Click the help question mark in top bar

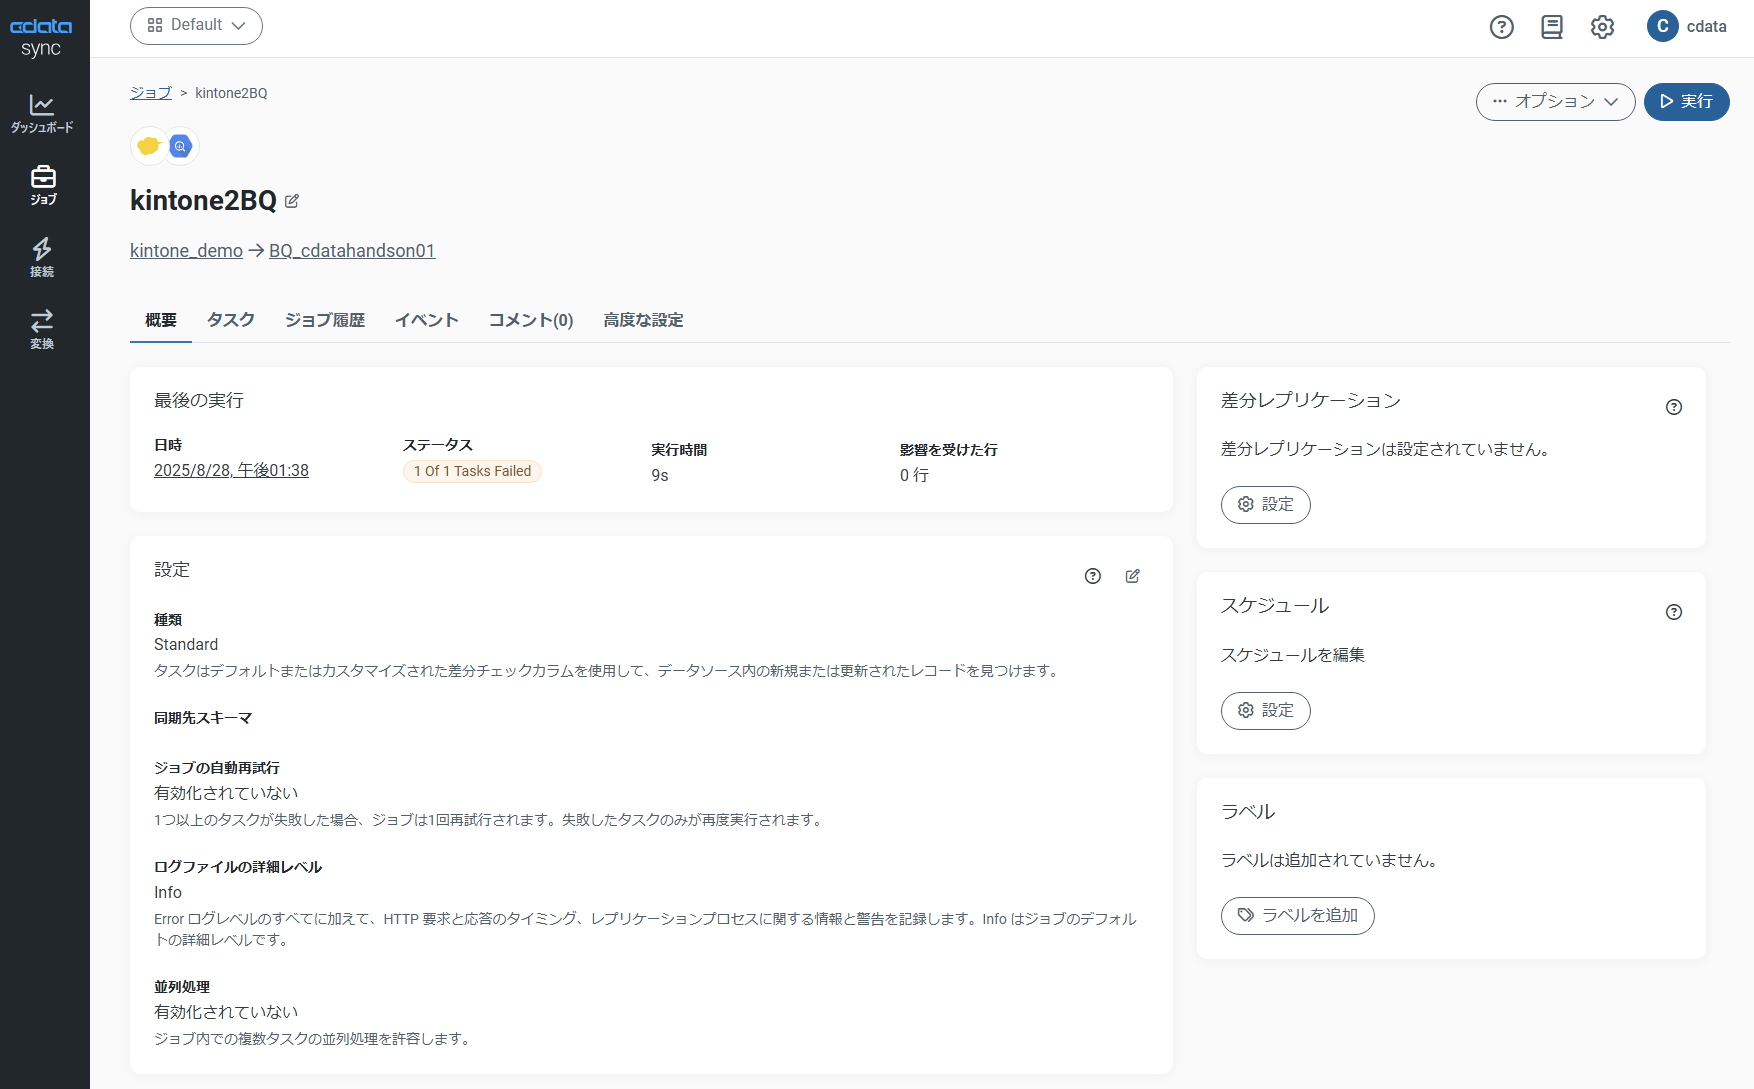1501,27
